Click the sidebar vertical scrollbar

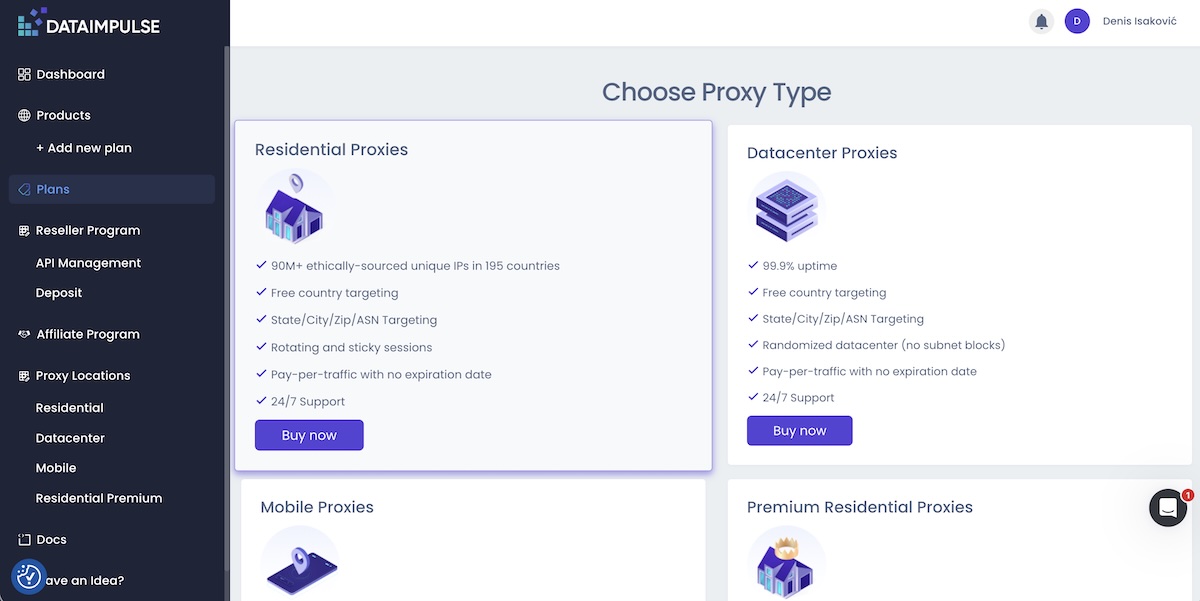(x=227, y=300)
